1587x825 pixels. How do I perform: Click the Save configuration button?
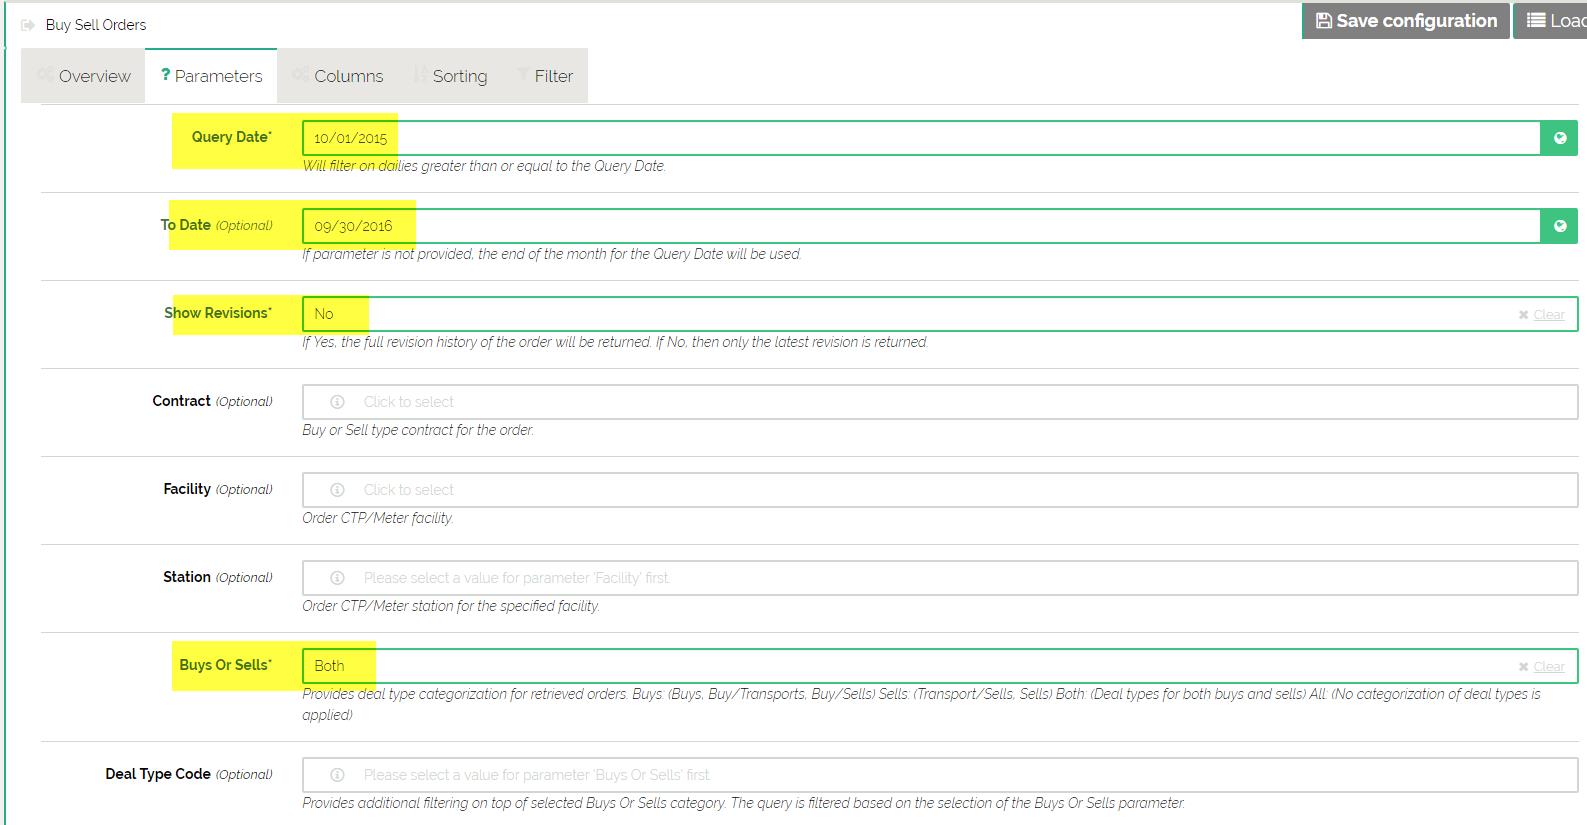(x=1405, y=21)
